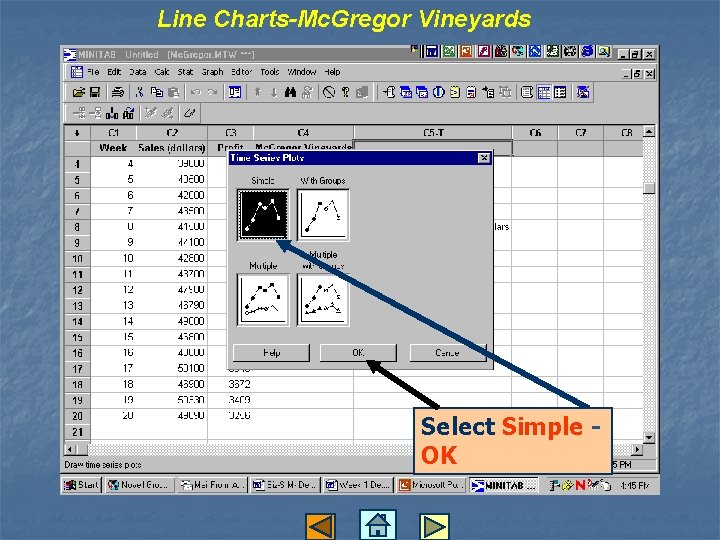Click the Save Project floppy disk icon
Image resolution: width=720 pixels, height=540 pixels.
point(95,92)
